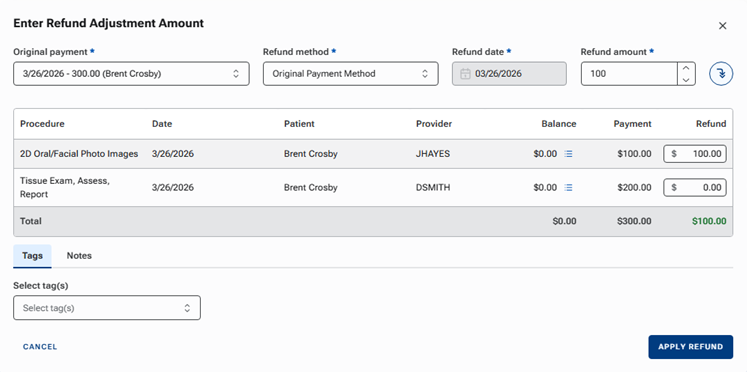The image size is (747, 372).
Task: Increase the refund amount with up arrow
Action: [686, 68]
